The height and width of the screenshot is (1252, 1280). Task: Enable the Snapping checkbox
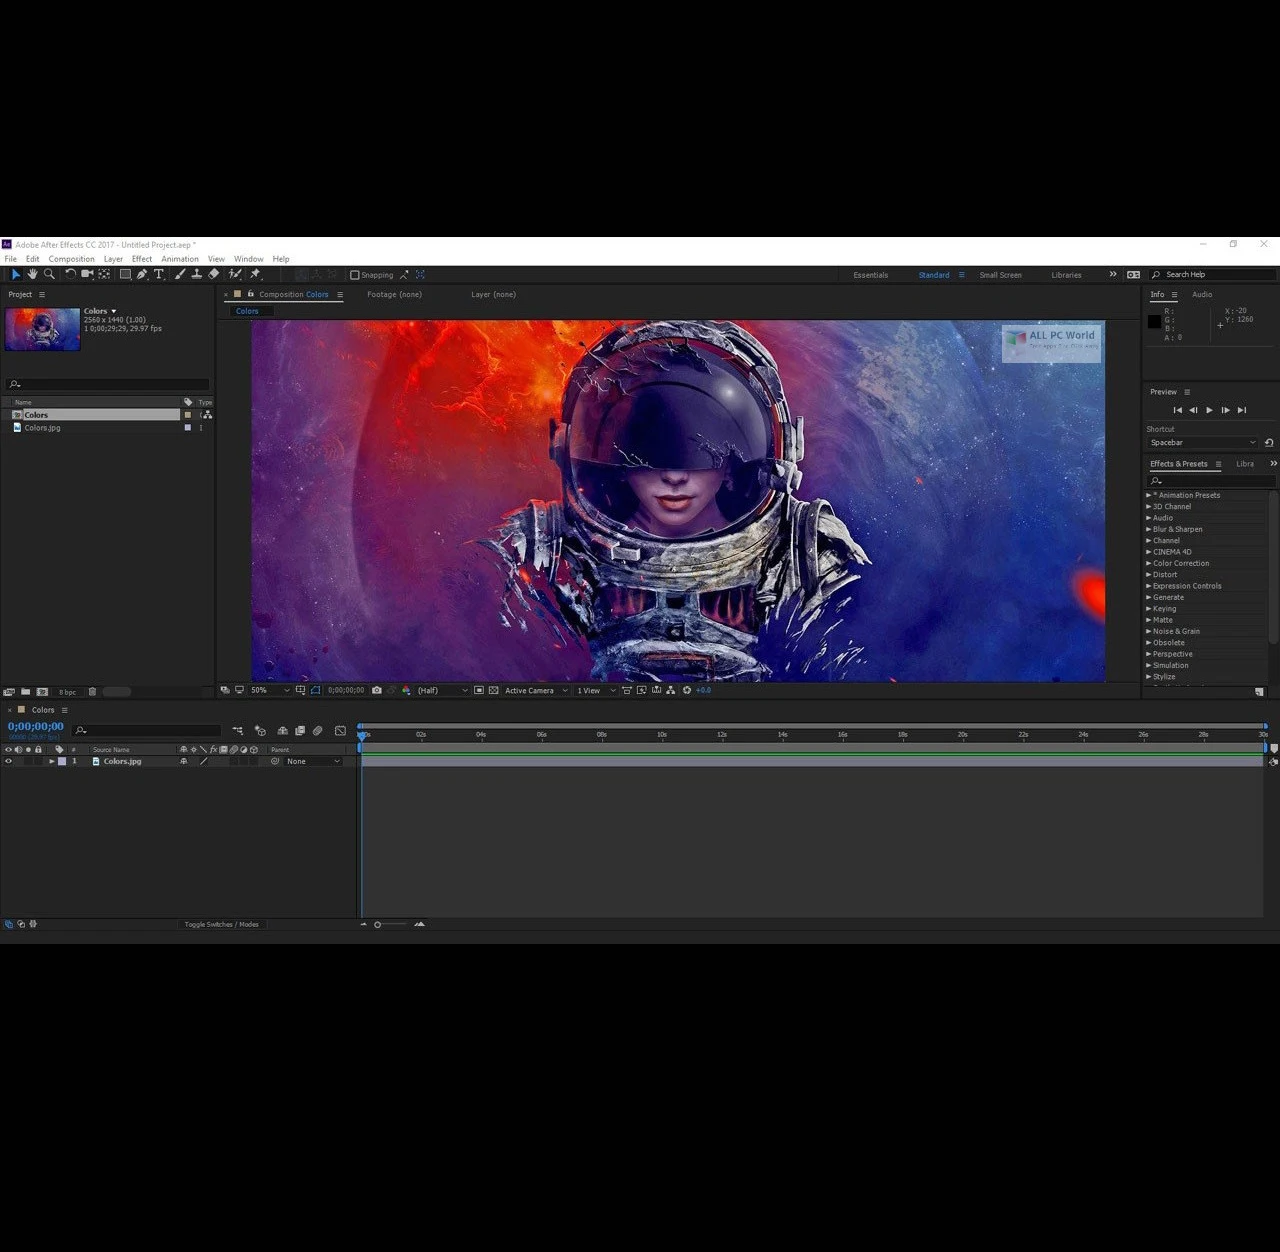(355, 275)
